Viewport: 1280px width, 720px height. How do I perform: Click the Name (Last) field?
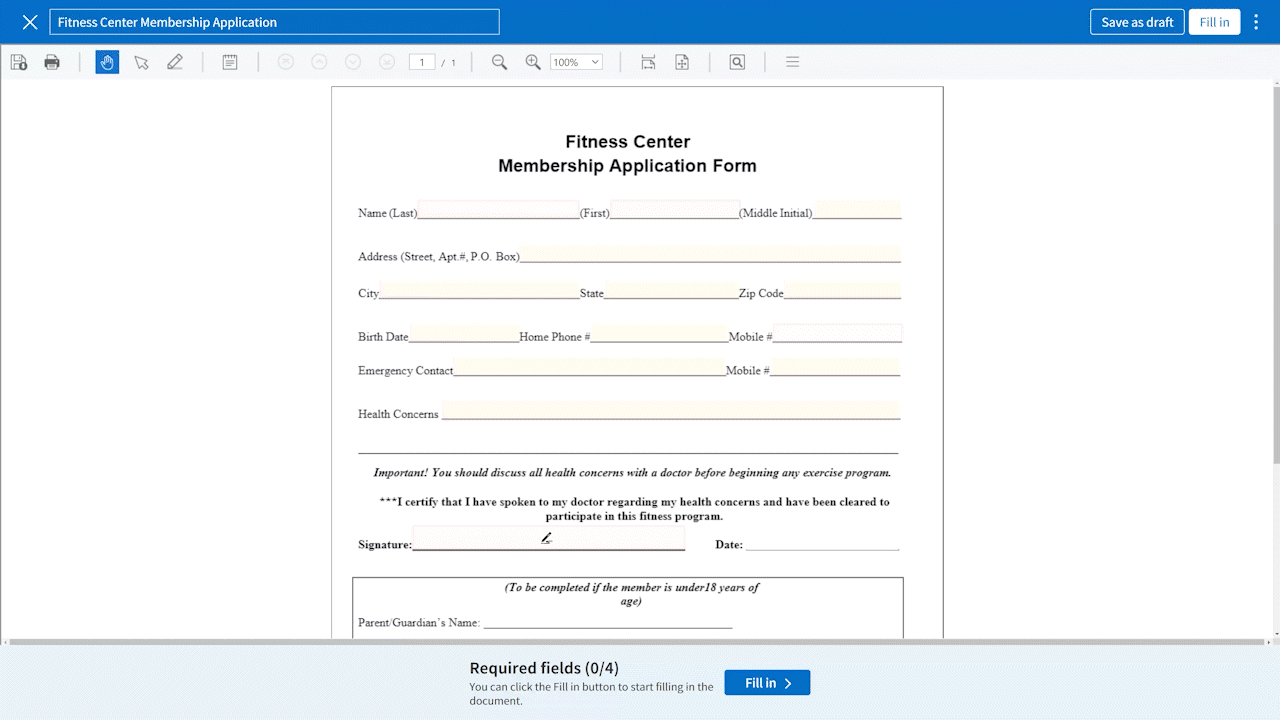pos(498,210)
